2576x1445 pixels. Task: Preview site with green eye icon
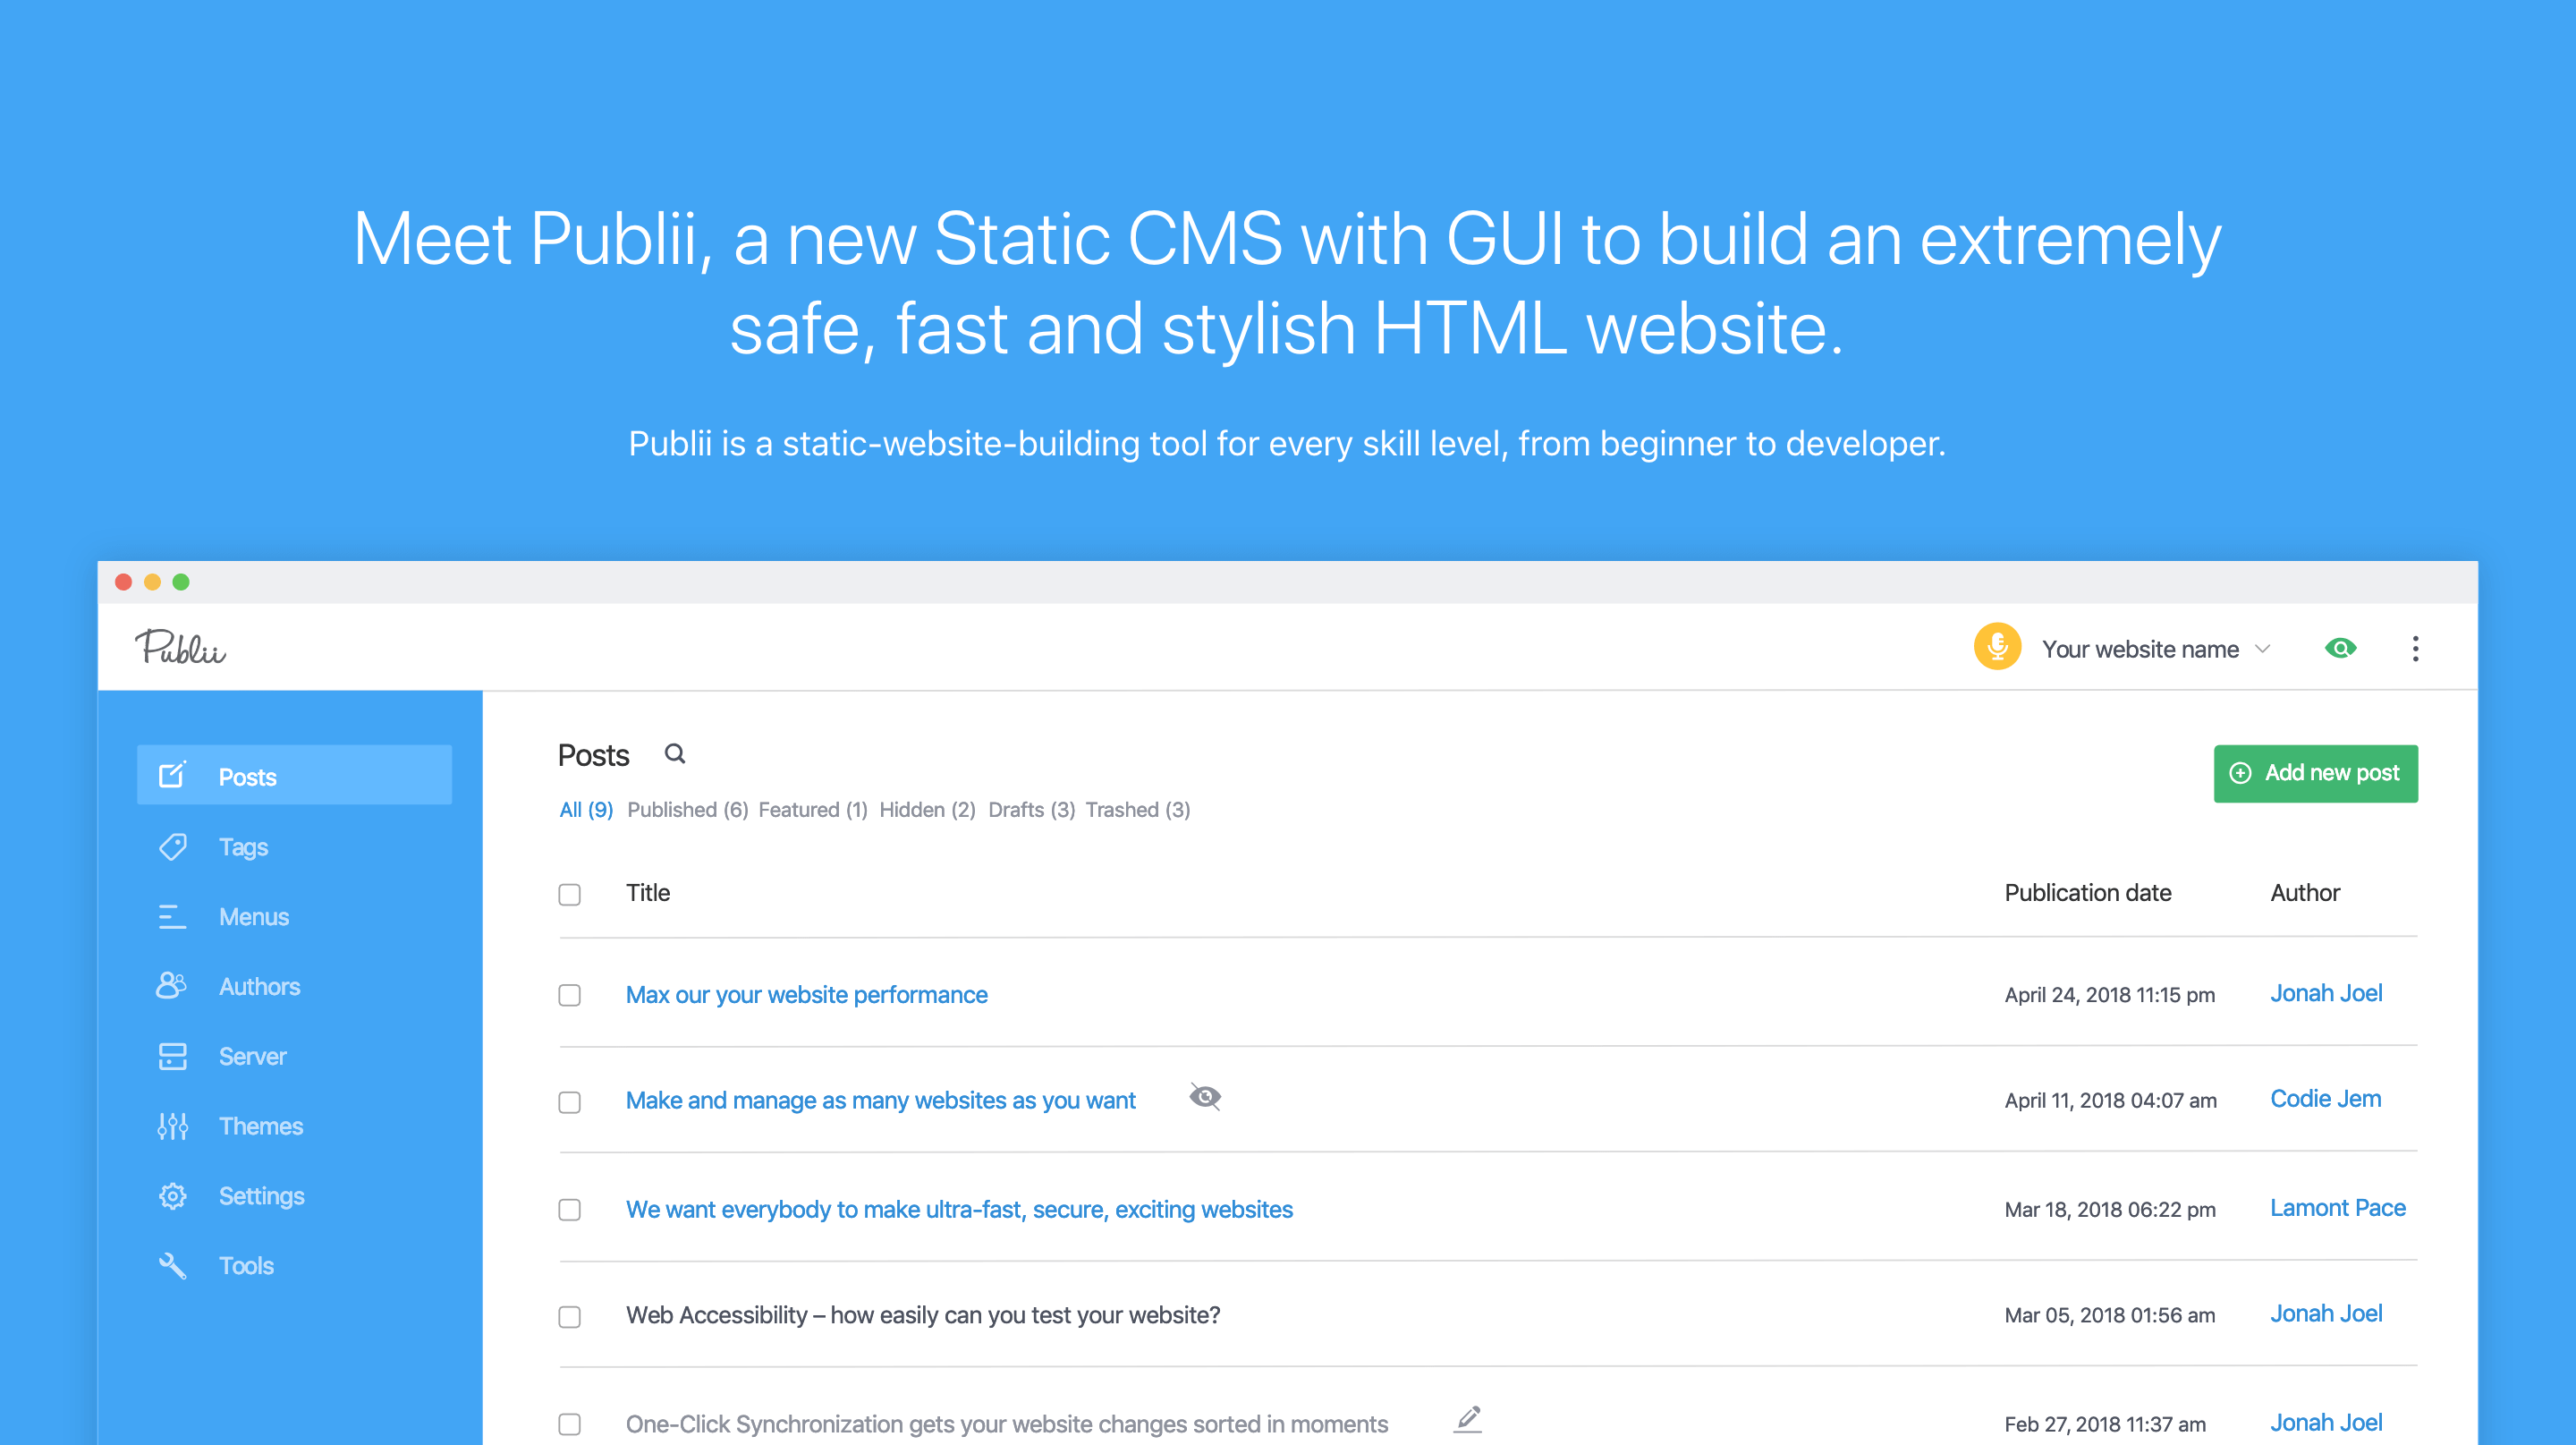click(x=2340, y=648)
